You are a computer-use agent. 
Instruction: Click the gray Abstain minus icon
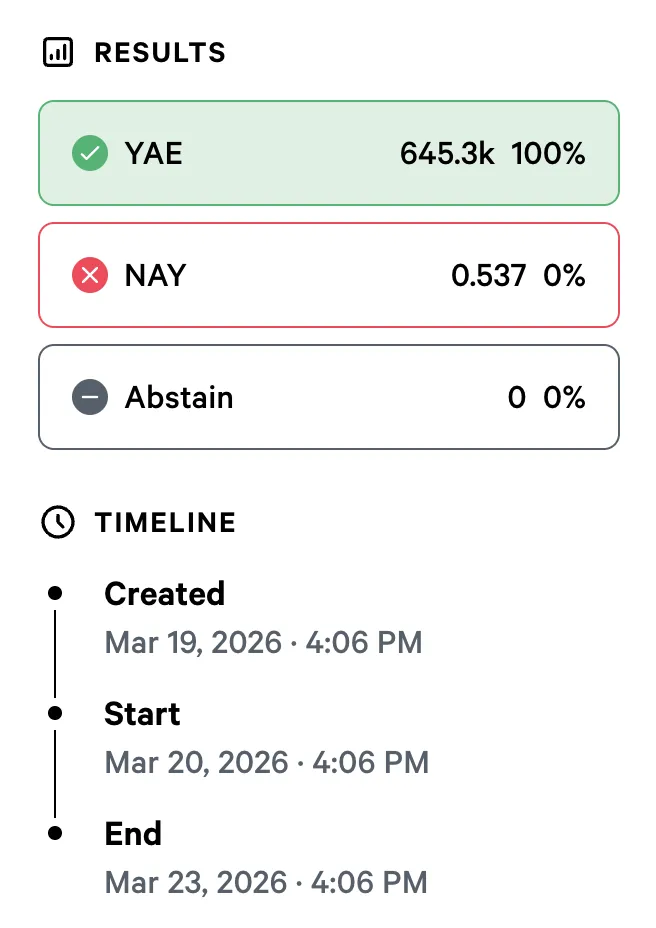[x=90, y=397]
